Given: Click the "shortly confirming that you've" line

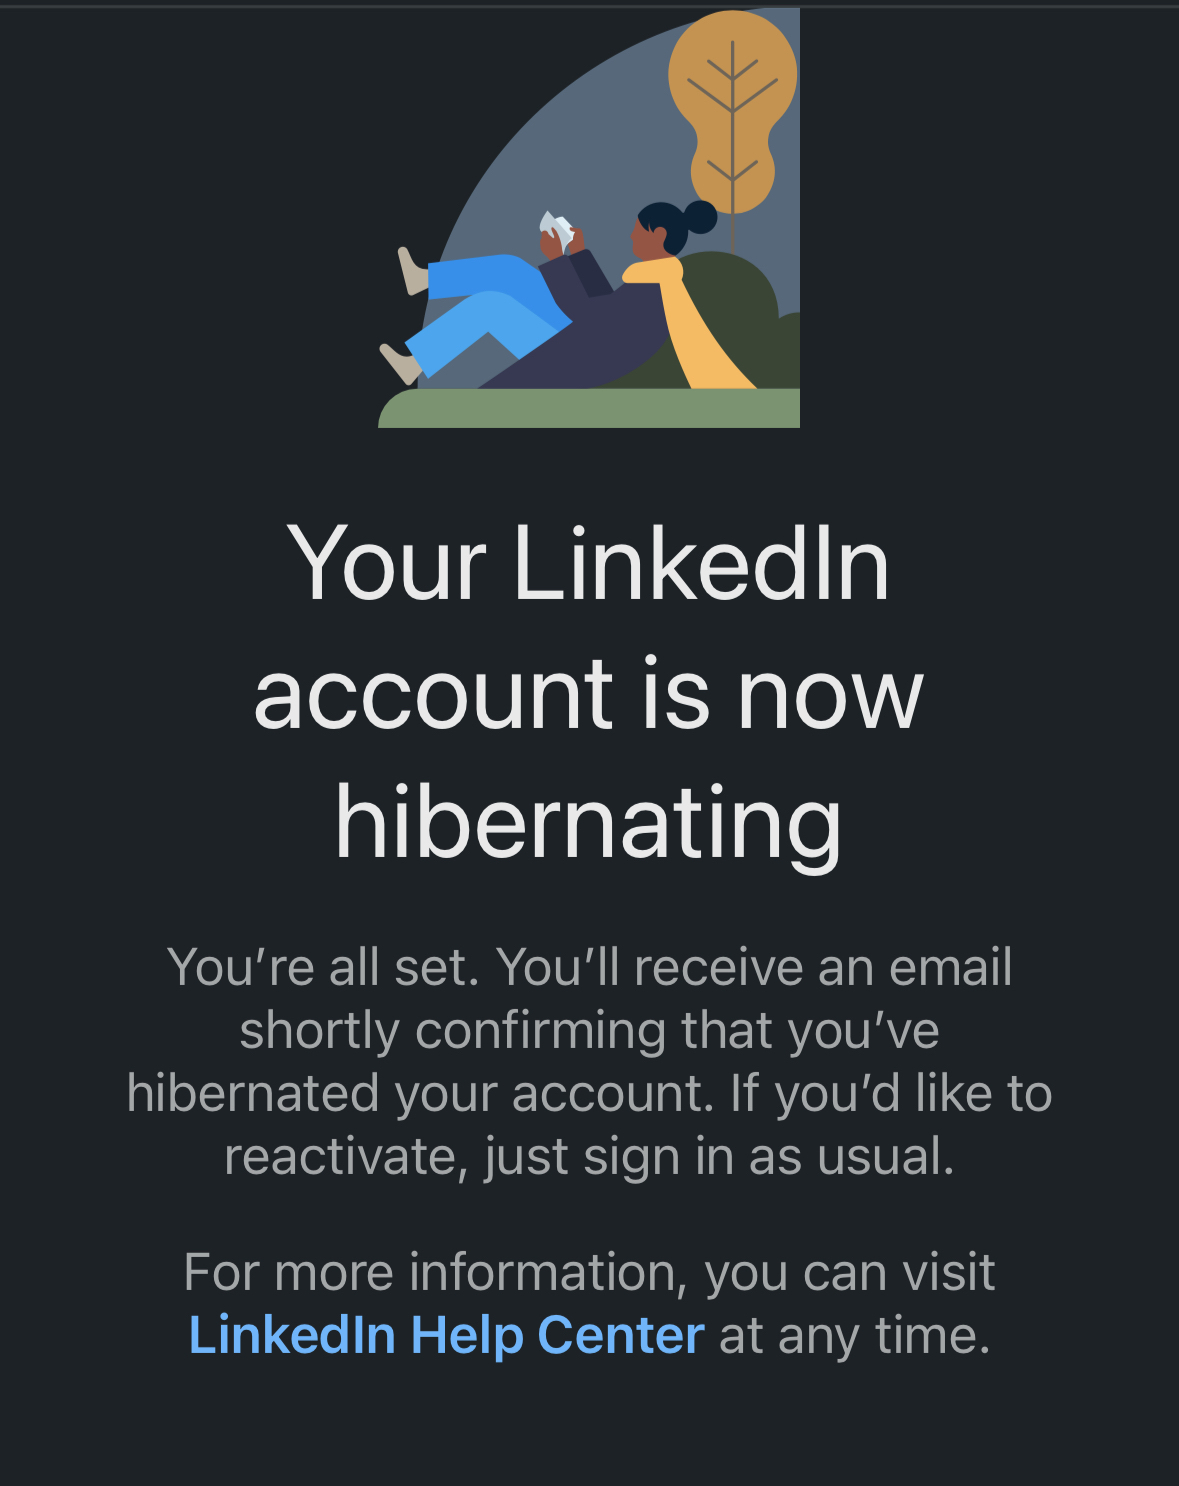Looking at the screenshot, I should (x=589, y=1031).
